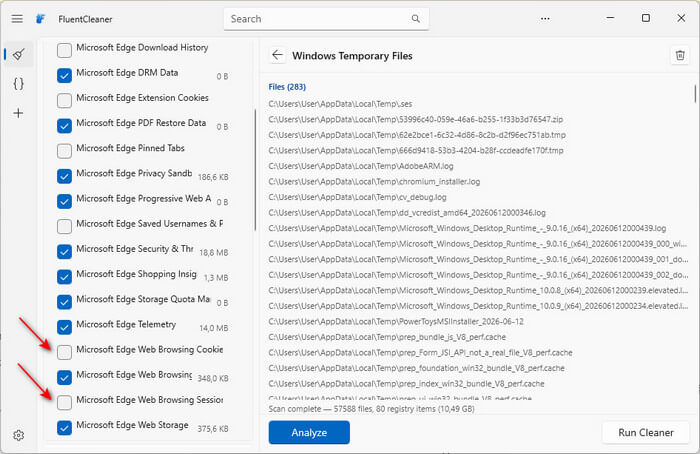Click the Files (283) heading

[x=287, y=87]
